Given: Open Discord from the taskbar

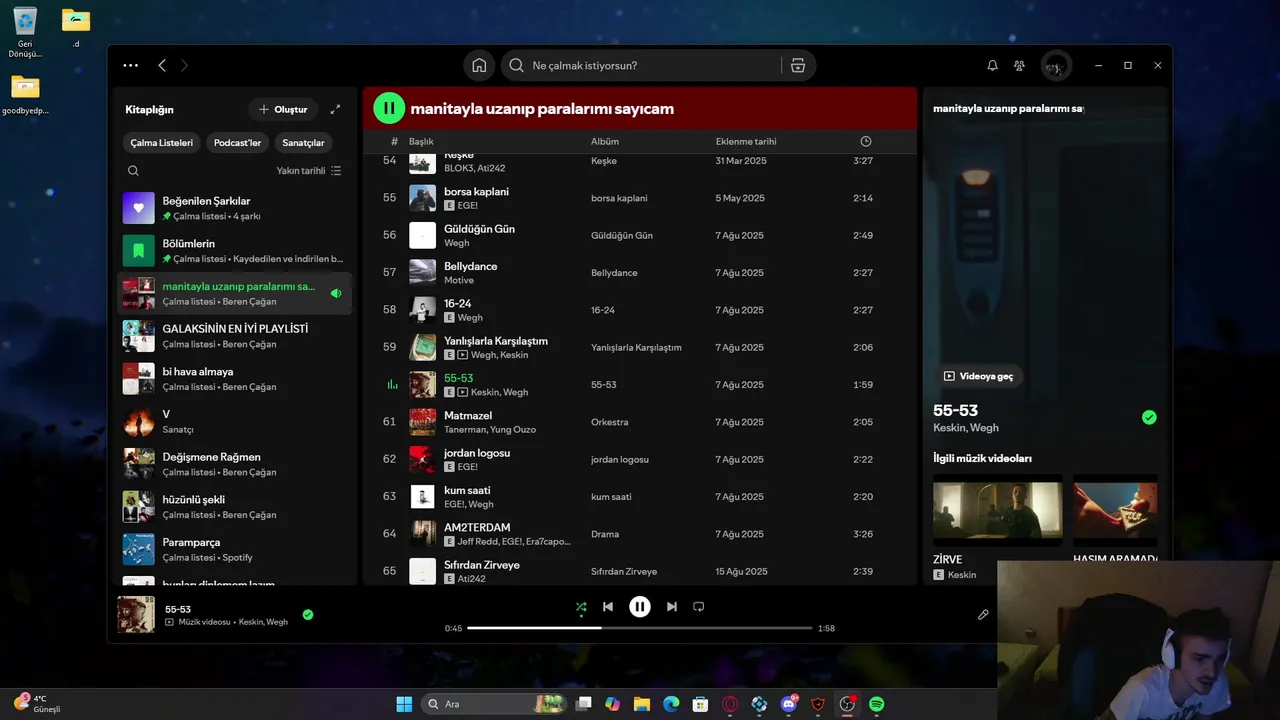Looking at the screenshot, I should click(x=789, y=704).
